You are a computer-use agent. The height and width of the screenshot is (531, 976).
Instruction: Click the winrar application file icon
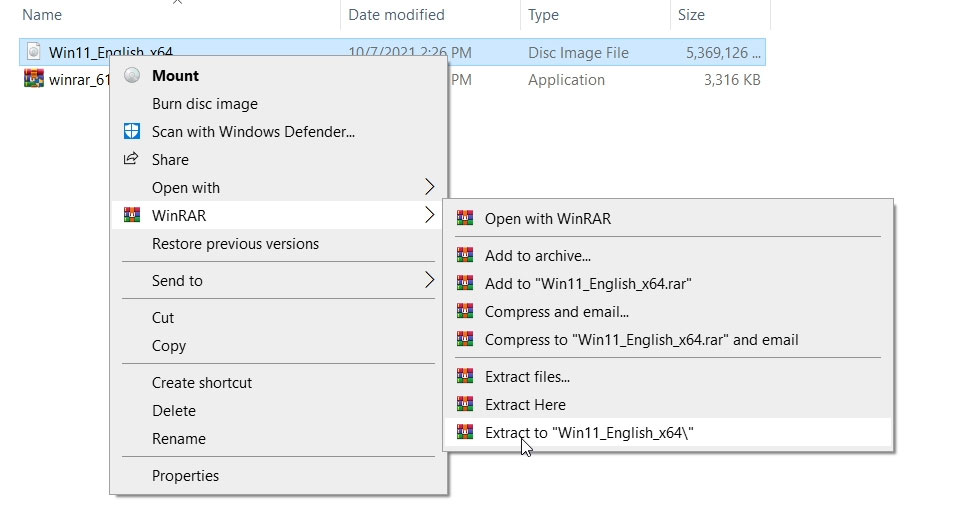tap(33, 80)
